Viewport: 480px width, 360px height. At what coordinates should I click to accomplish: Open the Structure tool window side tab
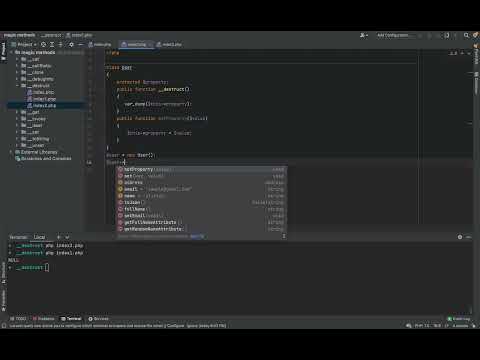pyautogui.click(x=3, y=273)
